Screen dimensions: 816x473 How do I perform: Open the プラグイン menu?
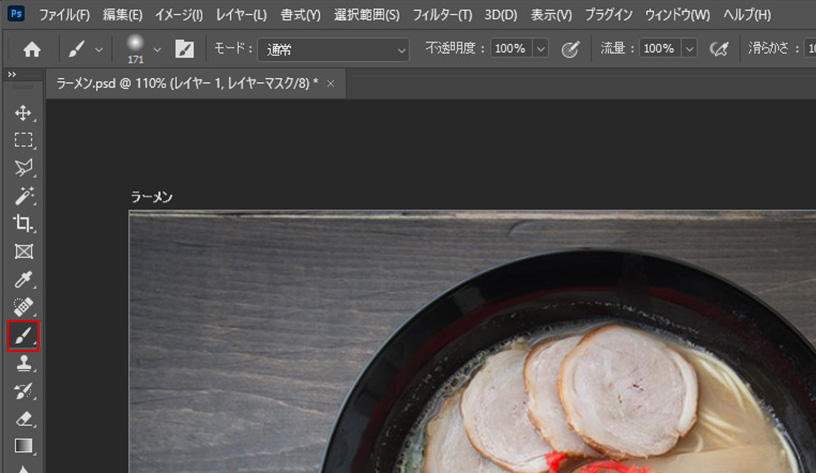click(608, 15)
